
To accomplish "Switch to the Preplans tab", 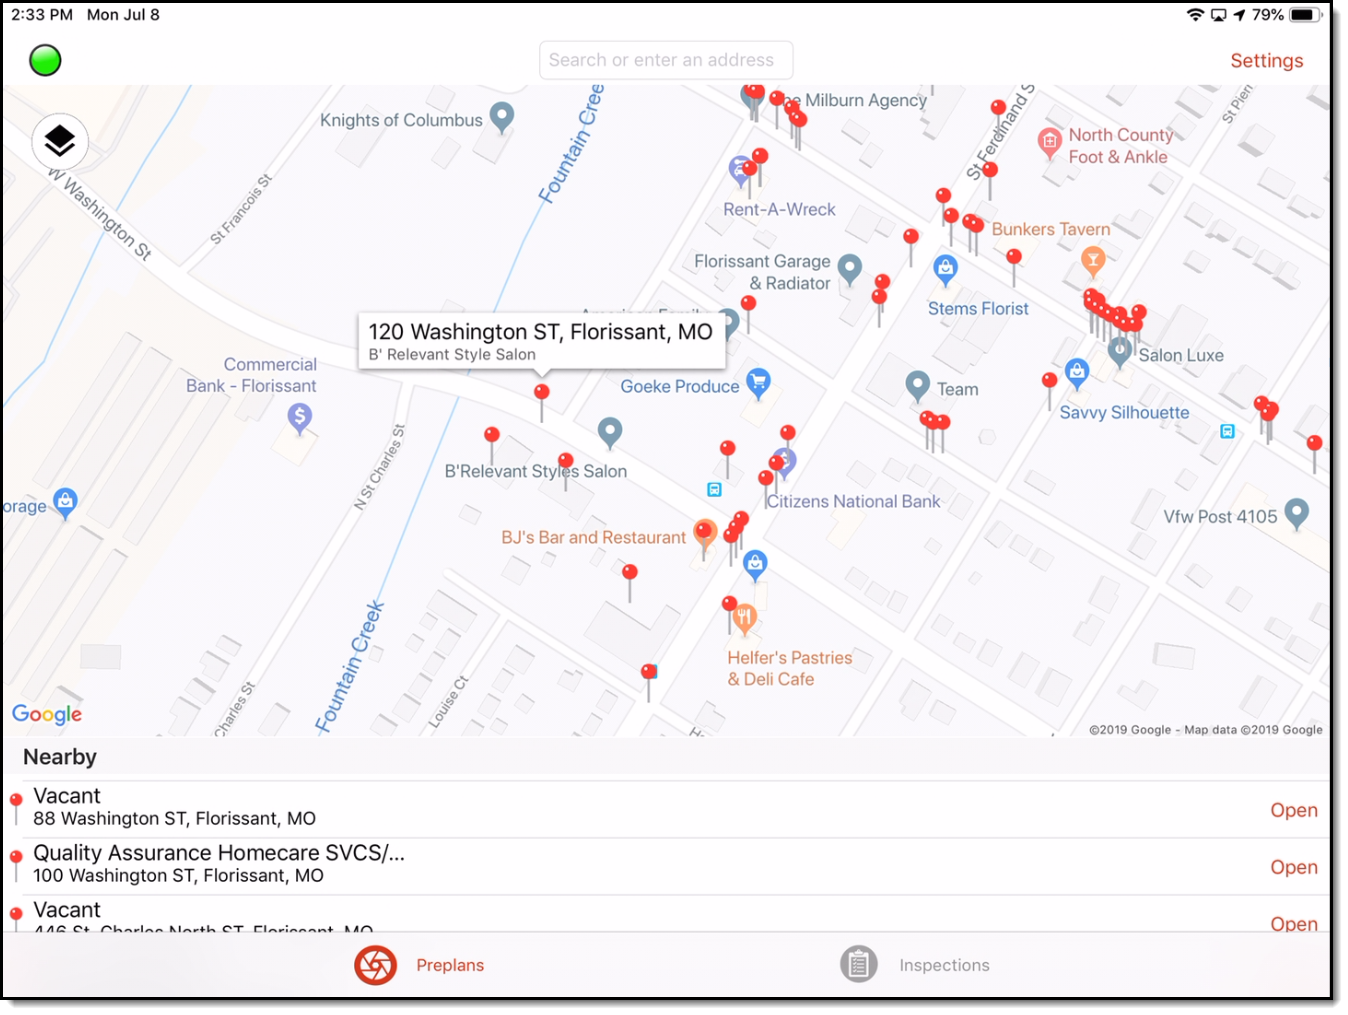I will click(x=420, y=965).
